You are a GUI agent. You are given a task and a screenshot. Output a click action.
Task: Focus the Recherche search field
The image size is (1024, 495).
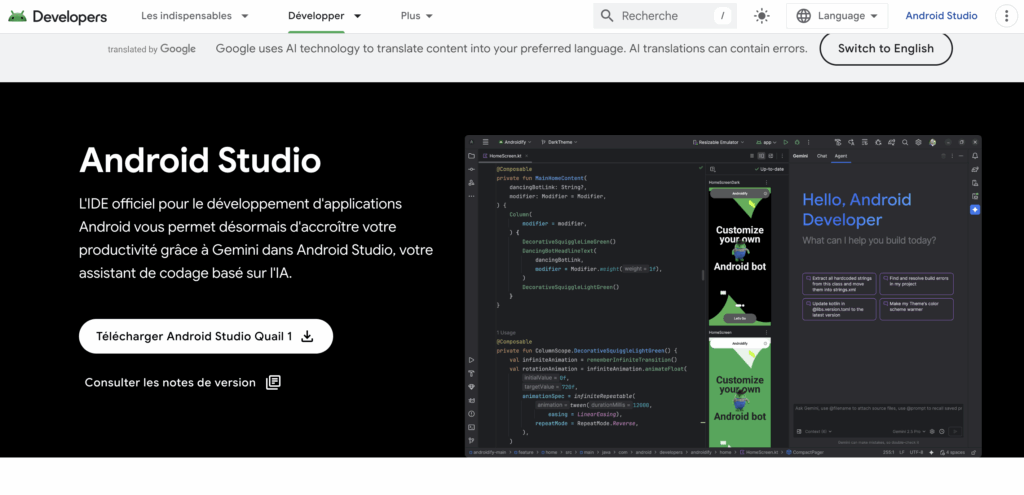coord(665,16)
